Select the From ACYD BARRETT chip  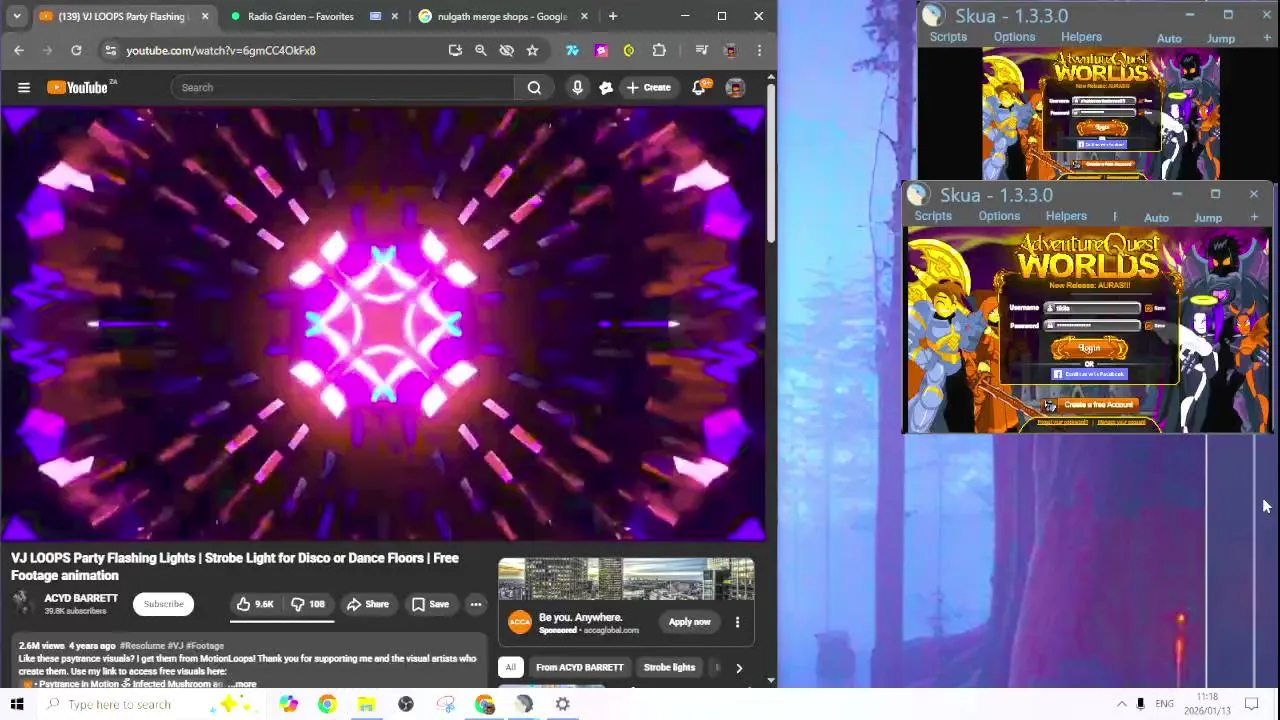coord(579,668)
